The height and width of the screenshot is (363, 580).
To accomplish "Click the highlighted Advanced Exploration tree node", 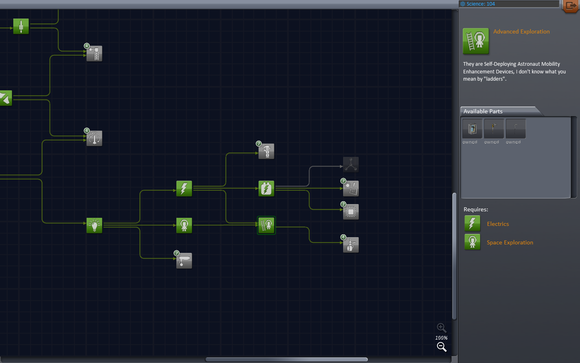I will (x=266, y=225).
